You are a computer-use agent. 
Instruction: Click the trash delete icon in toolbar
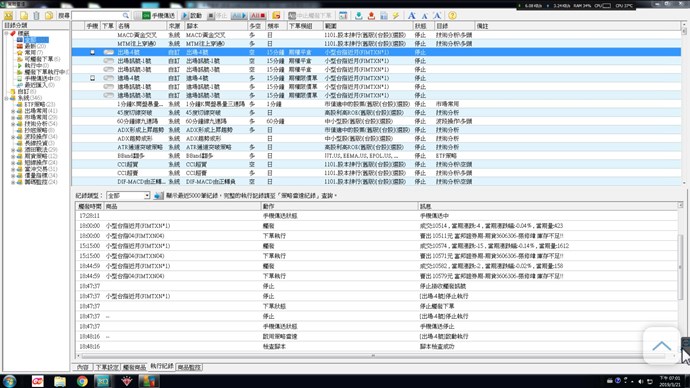37,15
